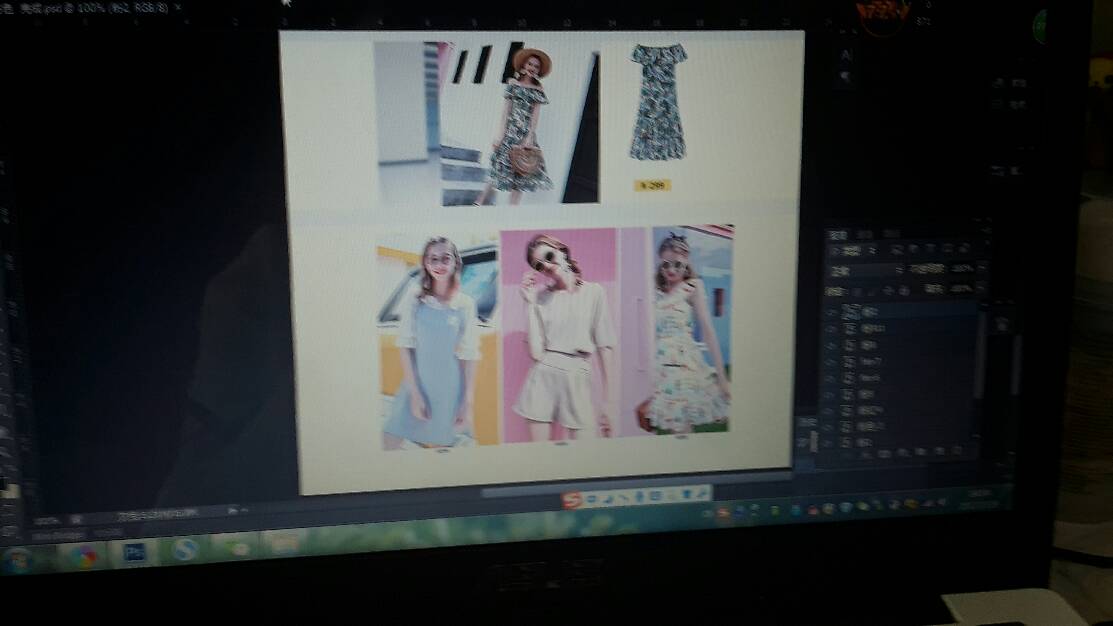This screenshot has width=1113, height=626.
Task: Click the floral dress product image
Action: point(658,101)
